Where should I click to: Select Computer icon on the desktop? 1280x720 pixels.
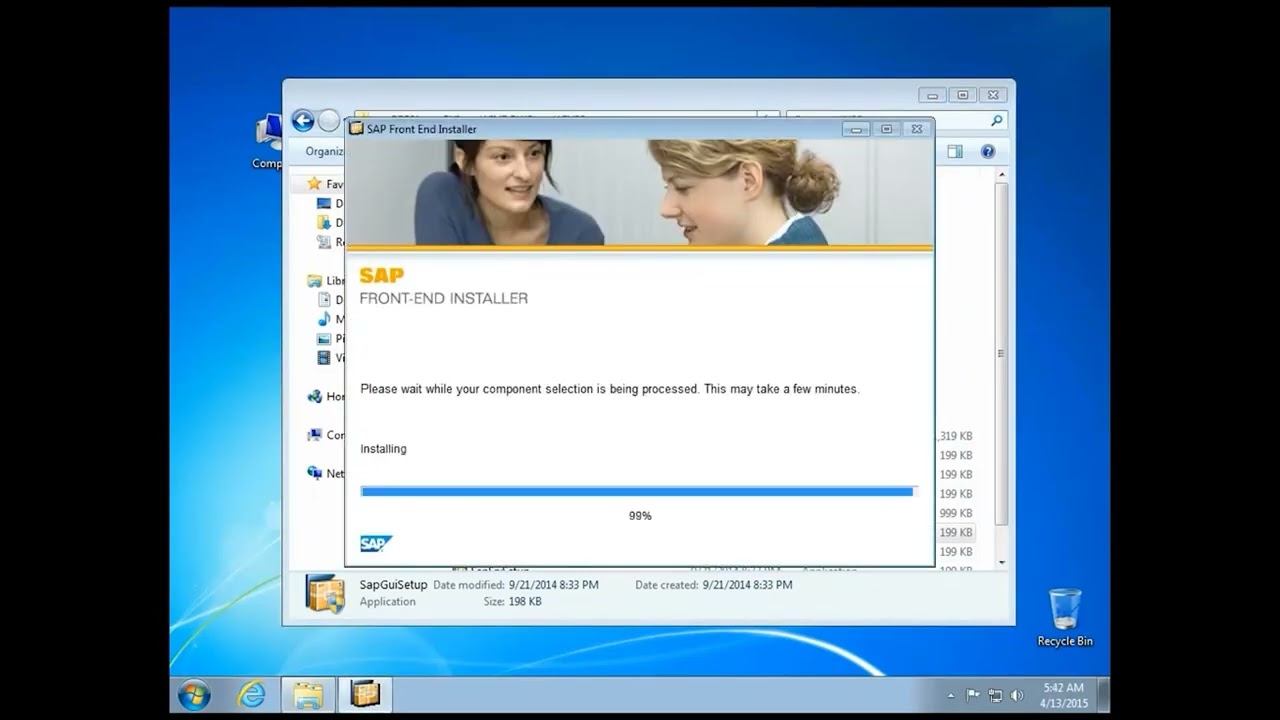click(267, 141)
